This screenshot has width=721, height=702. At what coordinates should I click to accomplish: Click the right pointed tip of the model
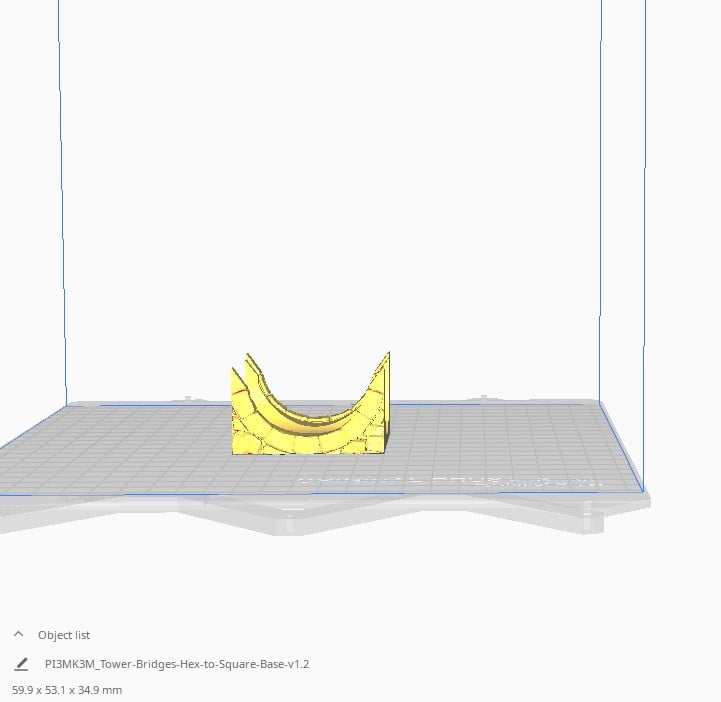[388, 354]
